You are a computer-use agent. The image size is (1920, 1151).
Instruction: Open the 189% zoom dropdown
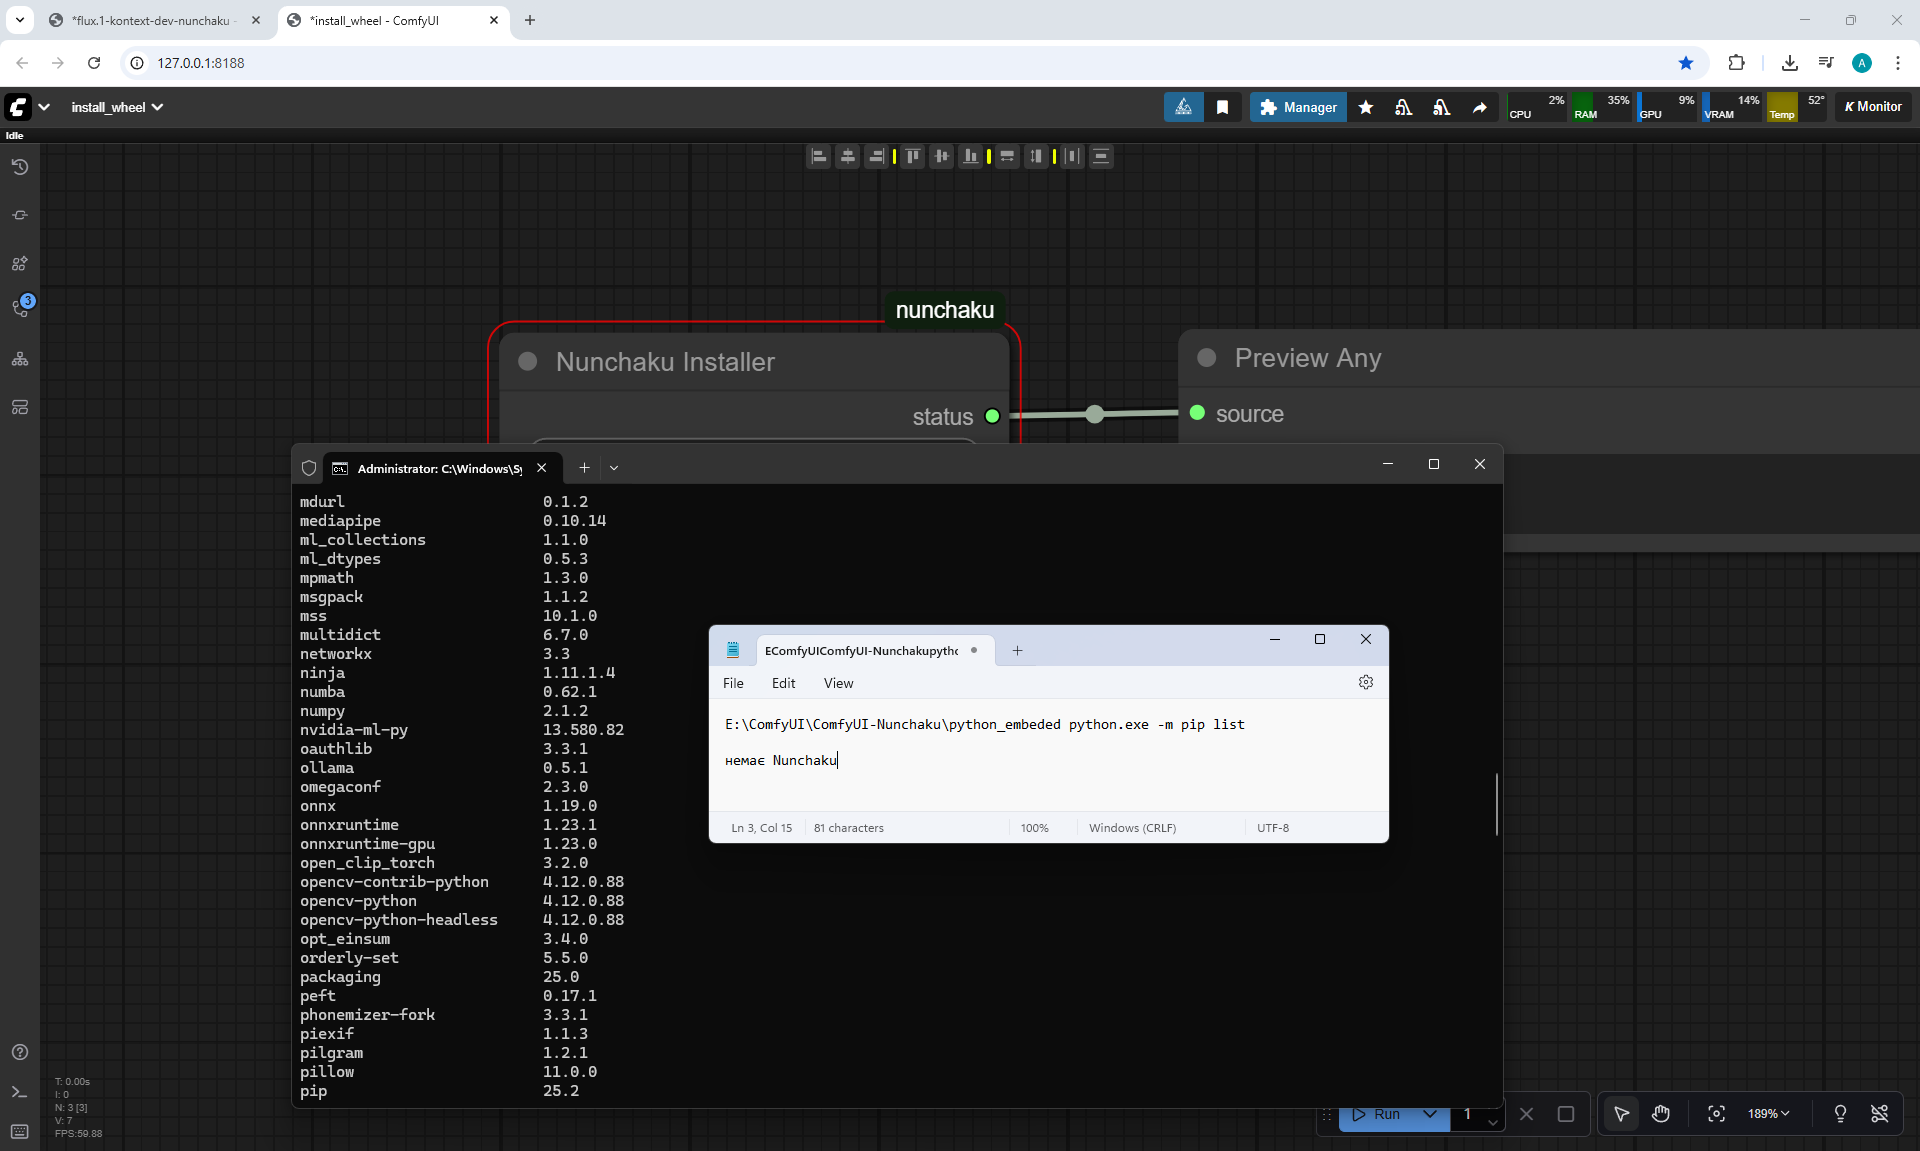click(1768, 1114)
